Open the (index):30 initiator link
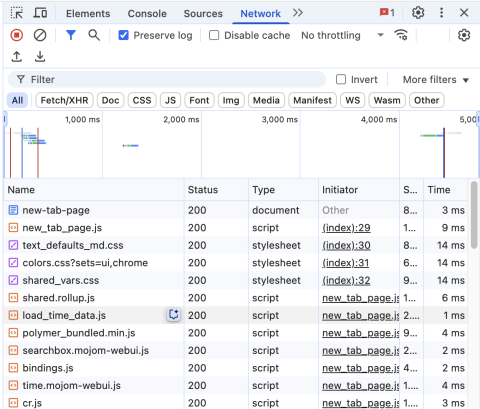 346,245
